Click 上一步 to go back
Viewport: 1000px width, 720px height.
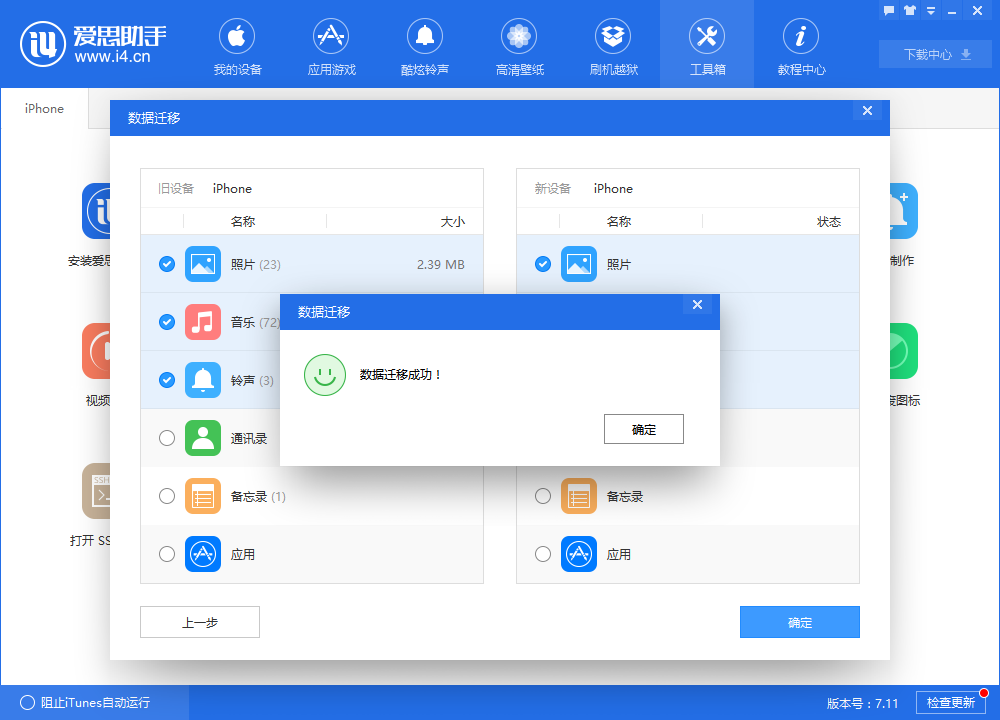pos(199,621)
